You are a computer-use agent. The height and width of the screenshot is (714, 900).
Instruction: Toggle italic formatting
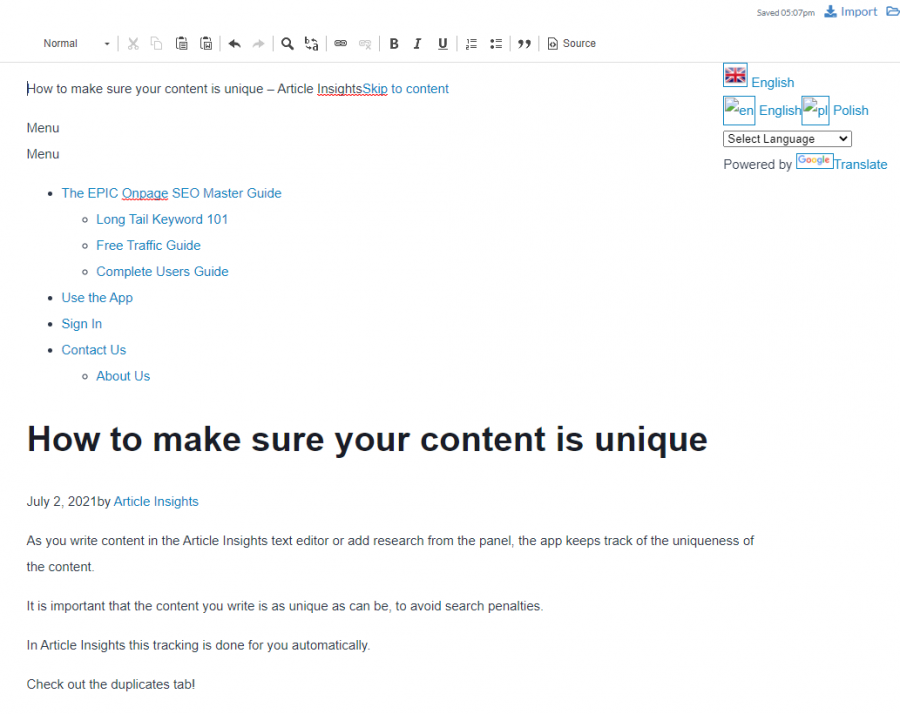[417, 44]
